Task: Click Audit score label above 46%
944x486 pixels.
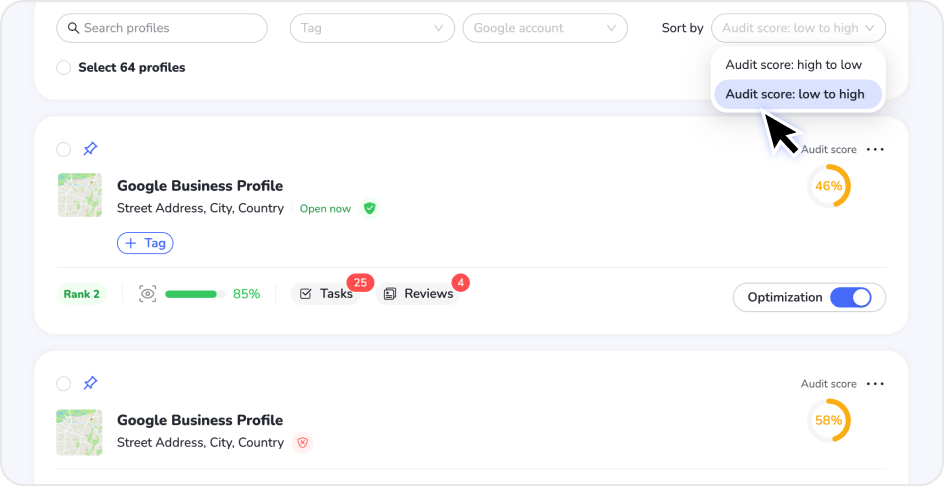Action: coord(828,149)
